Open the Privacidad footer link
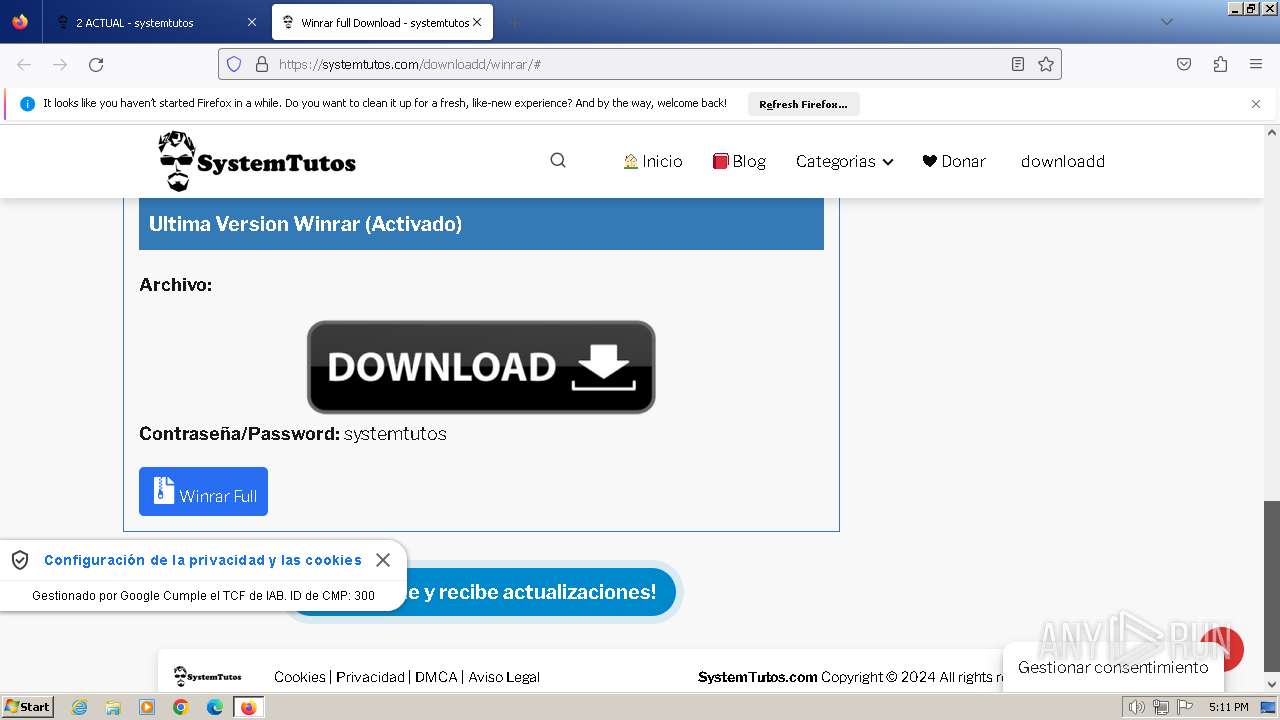Image resolution: width=1280 pixels, height=720 pixels. tap(370, 677)
